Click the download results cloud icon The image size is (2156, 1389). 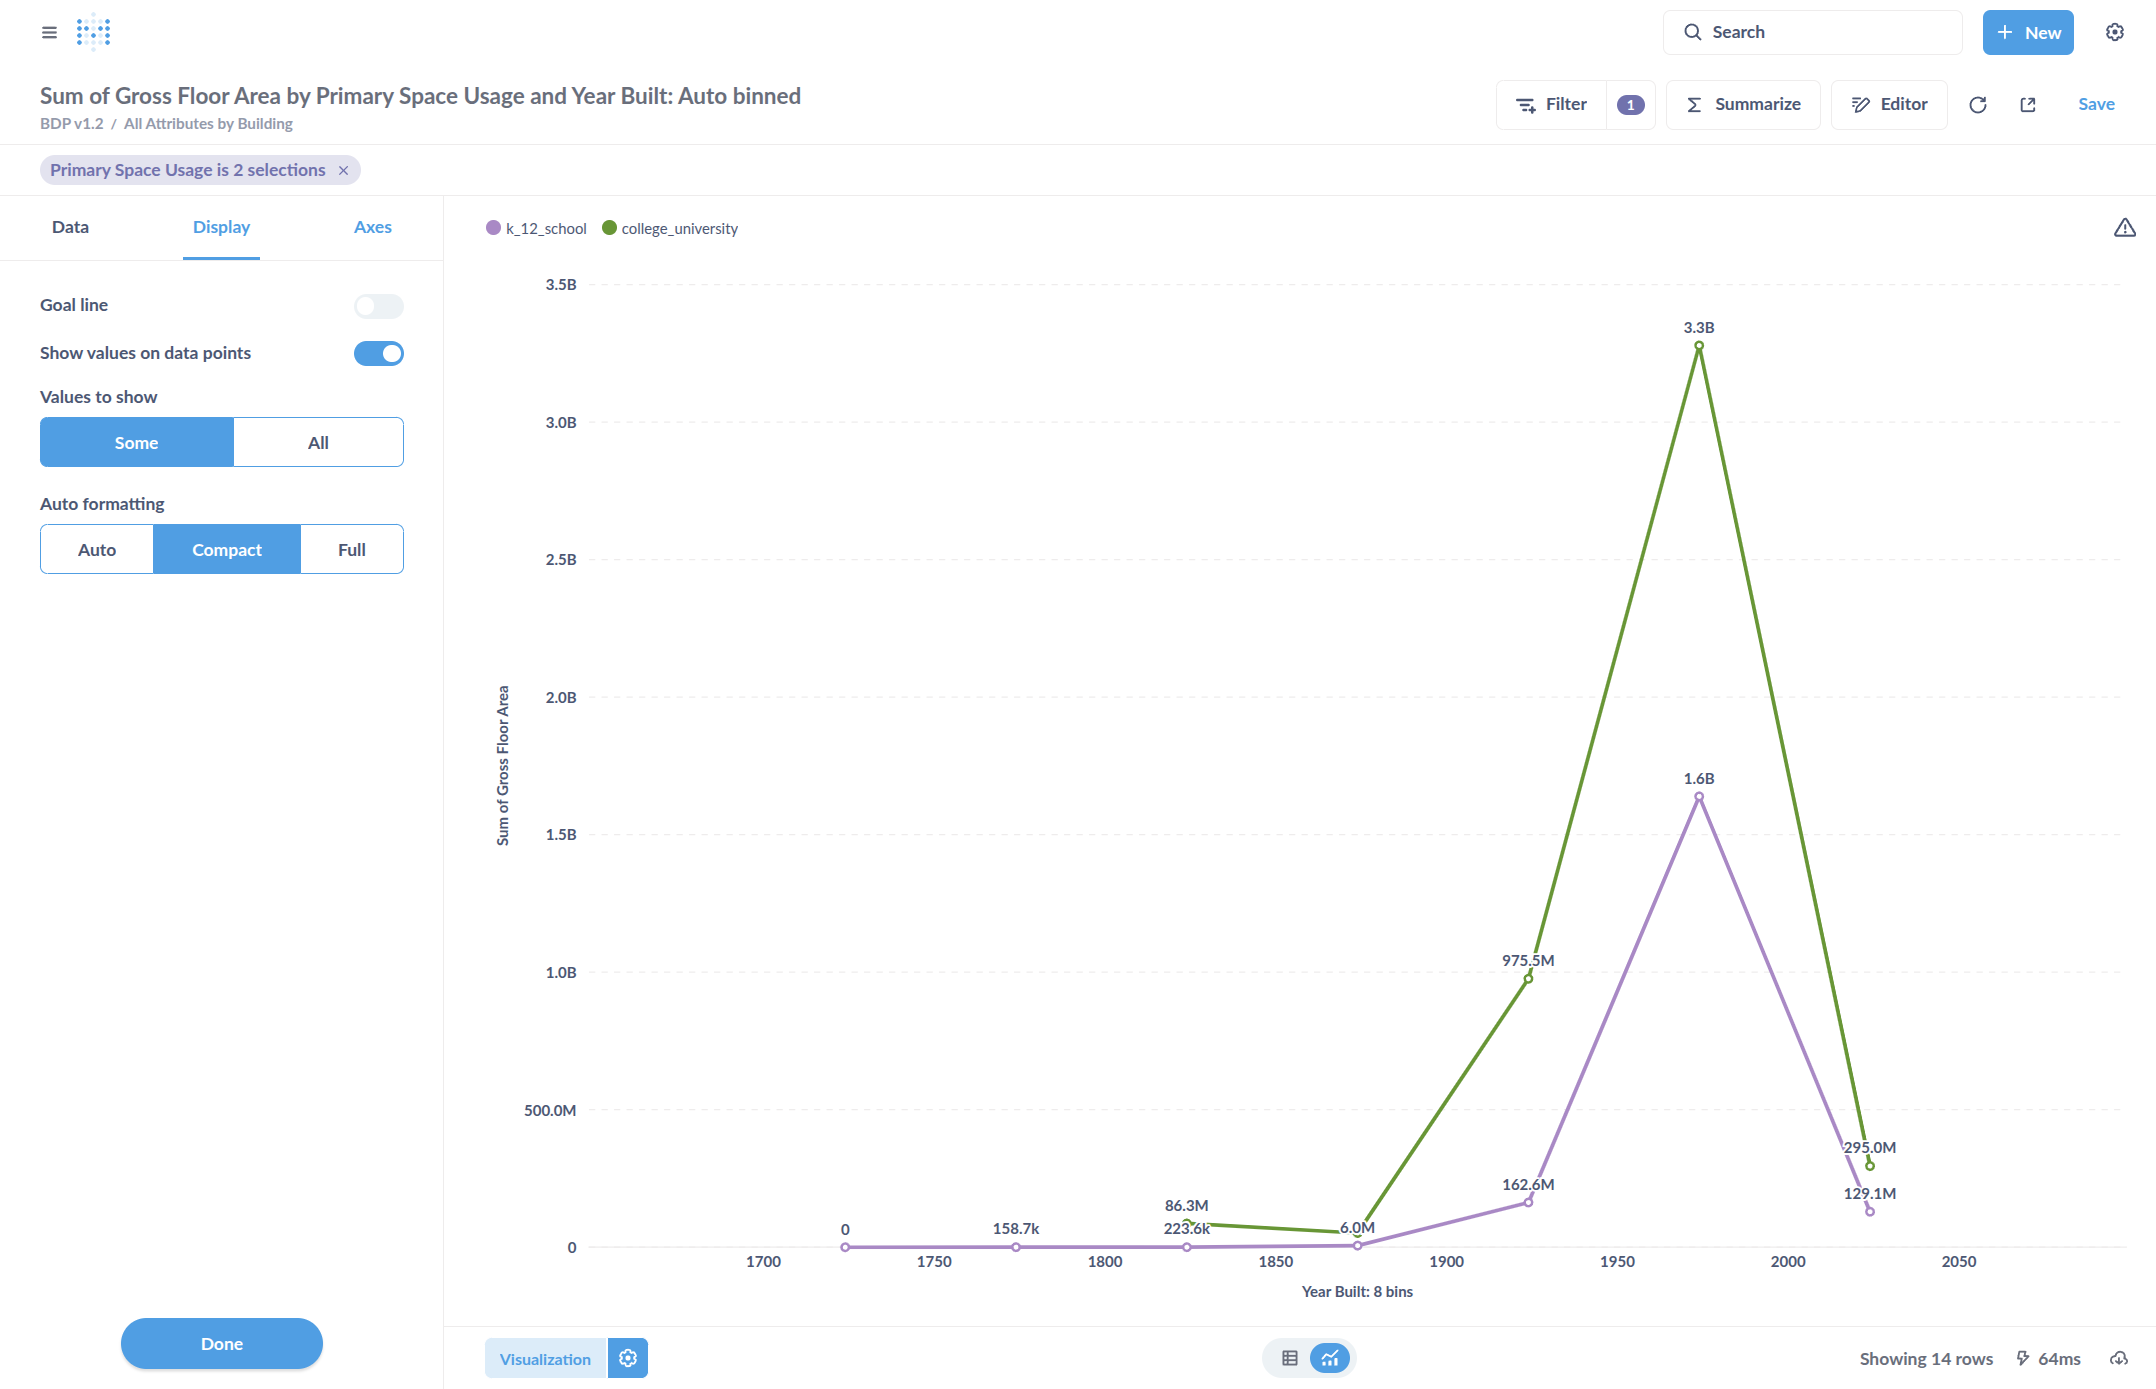coord(2118,1358)
